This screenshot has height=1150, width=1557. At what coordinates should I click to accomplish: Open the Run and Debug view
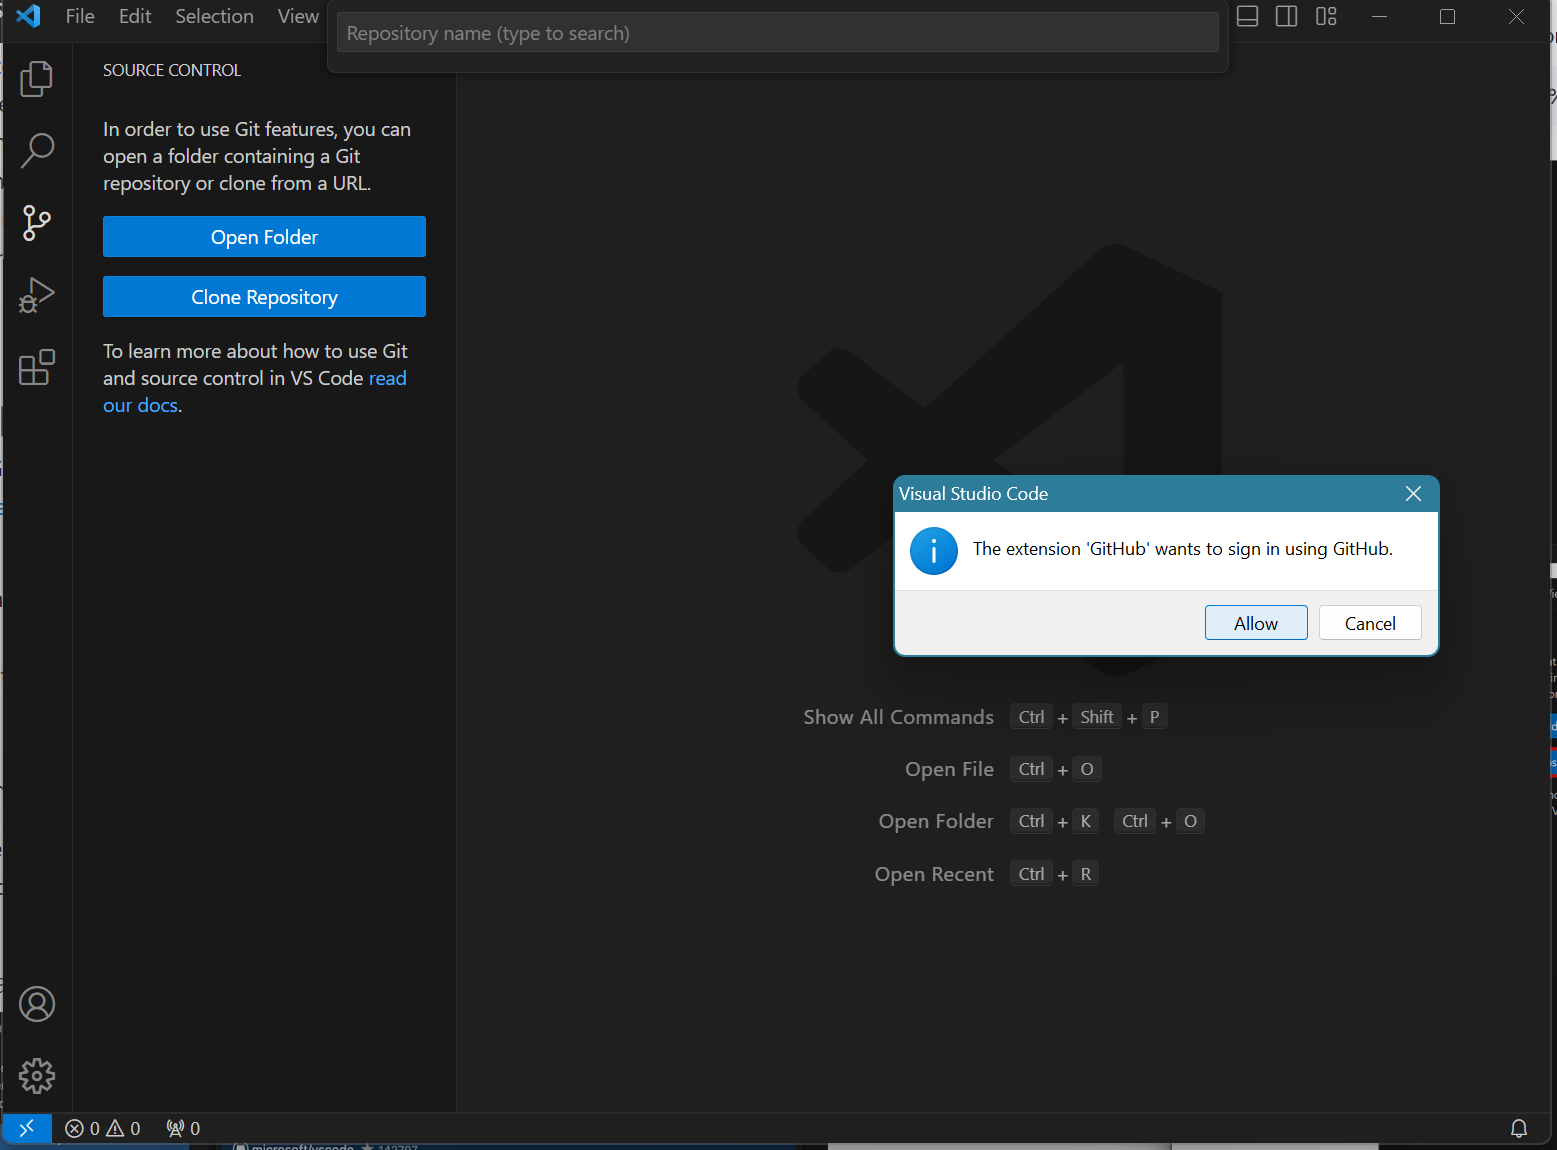pos(37,295)
